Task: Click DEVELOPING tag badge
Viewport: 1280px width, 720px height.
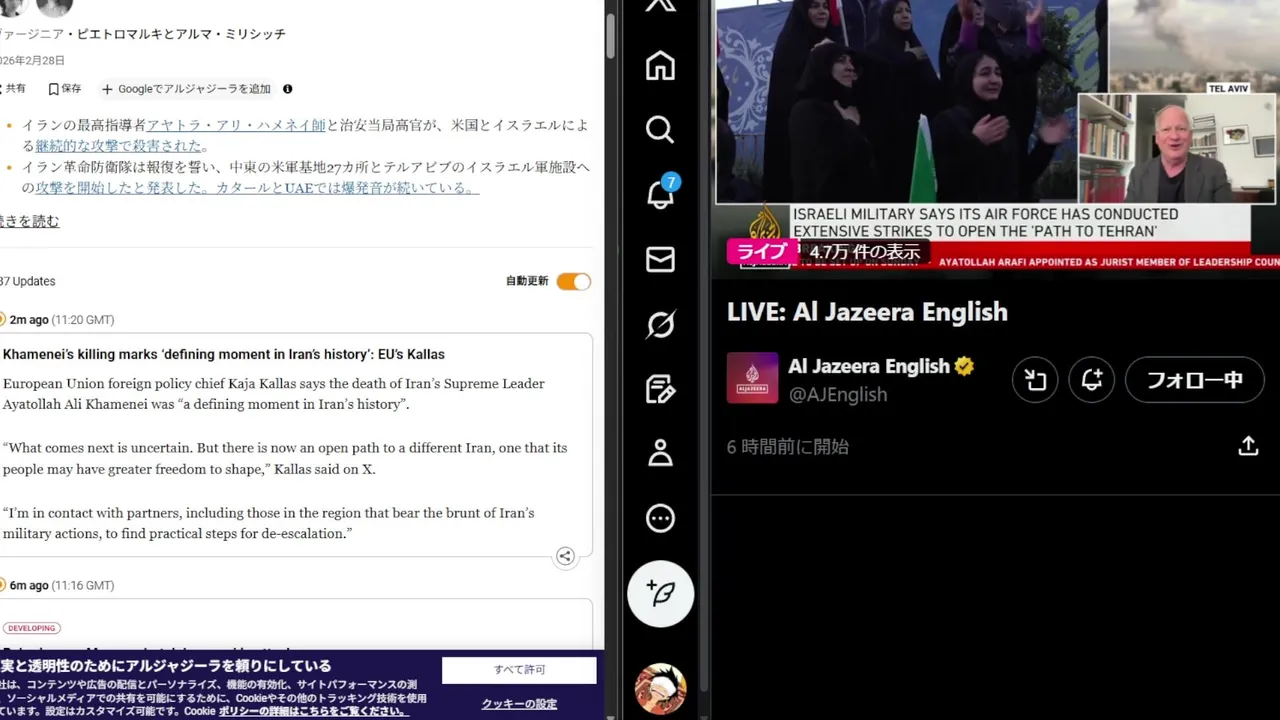Action: 32,628
